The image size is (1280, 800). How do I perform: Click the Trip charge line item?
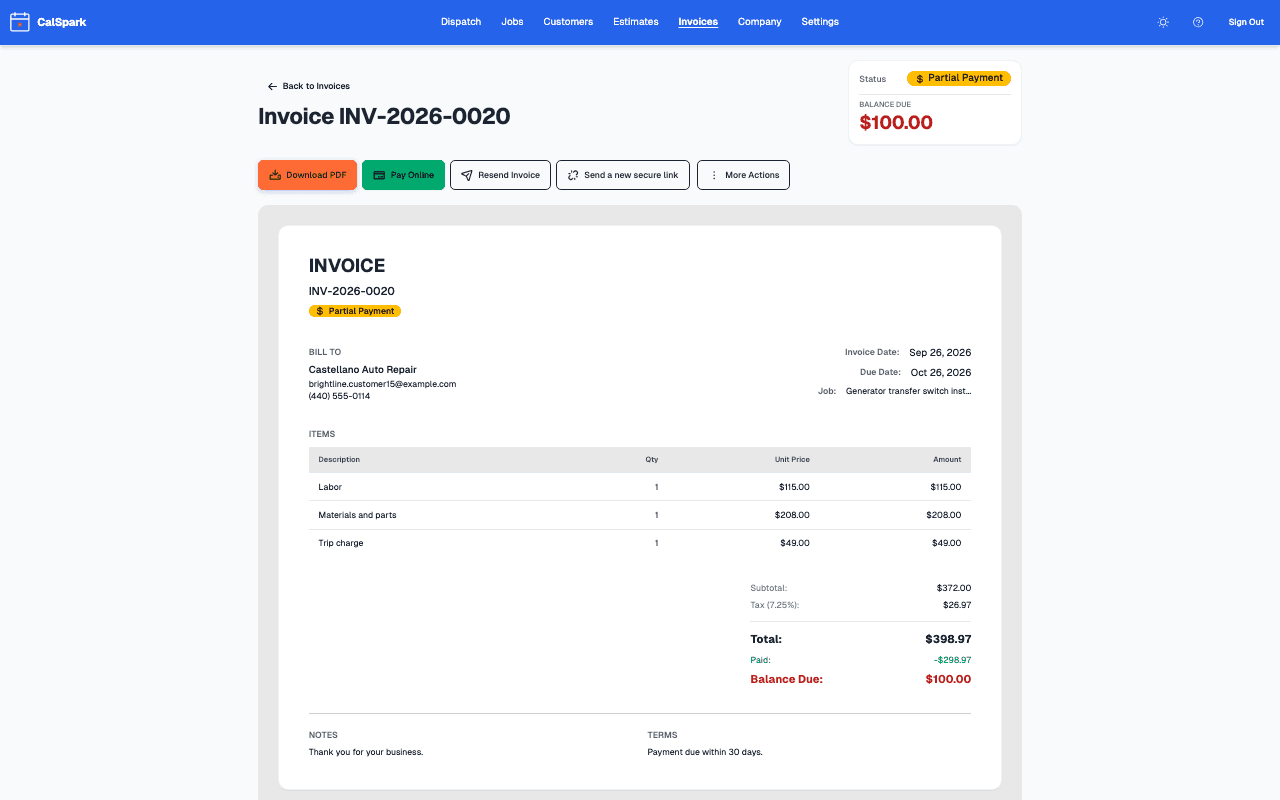(341, 543)
